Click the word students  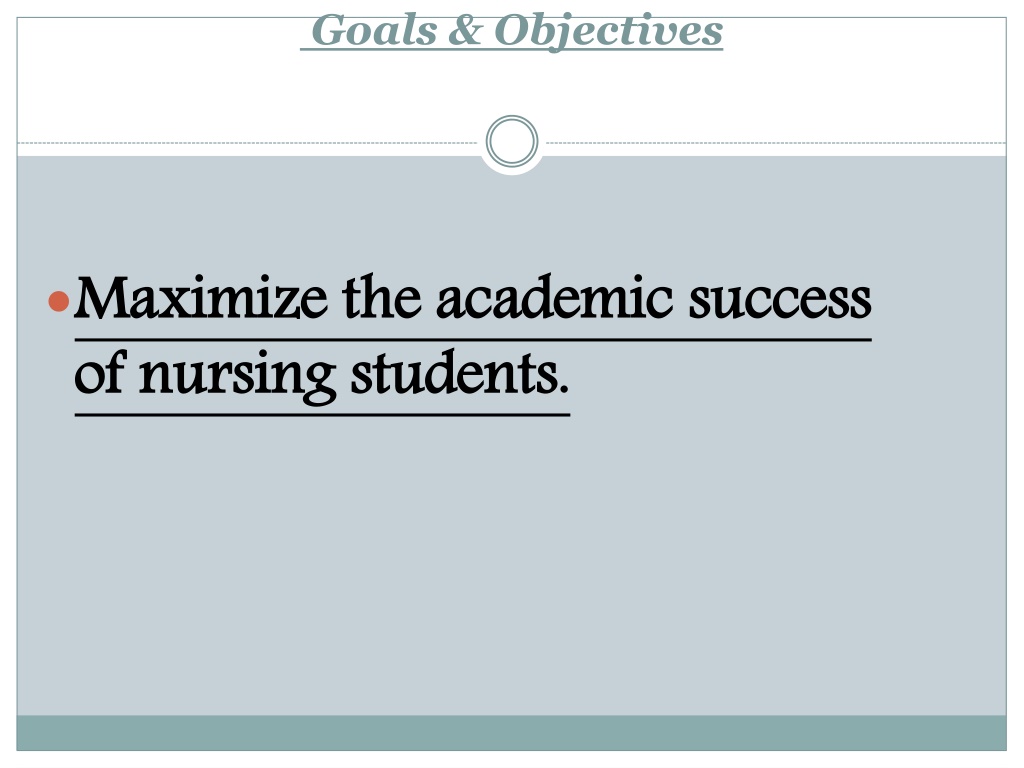[460, 372]
